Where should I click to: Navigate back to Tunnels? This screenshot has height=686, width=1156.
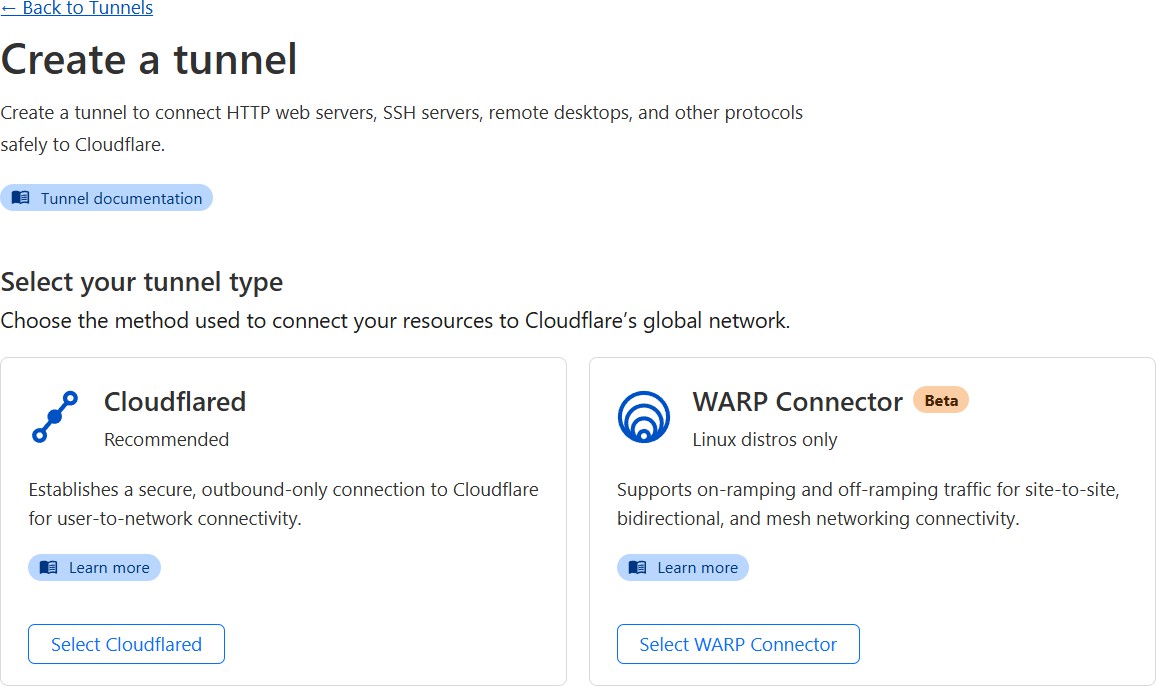[77, 8]
